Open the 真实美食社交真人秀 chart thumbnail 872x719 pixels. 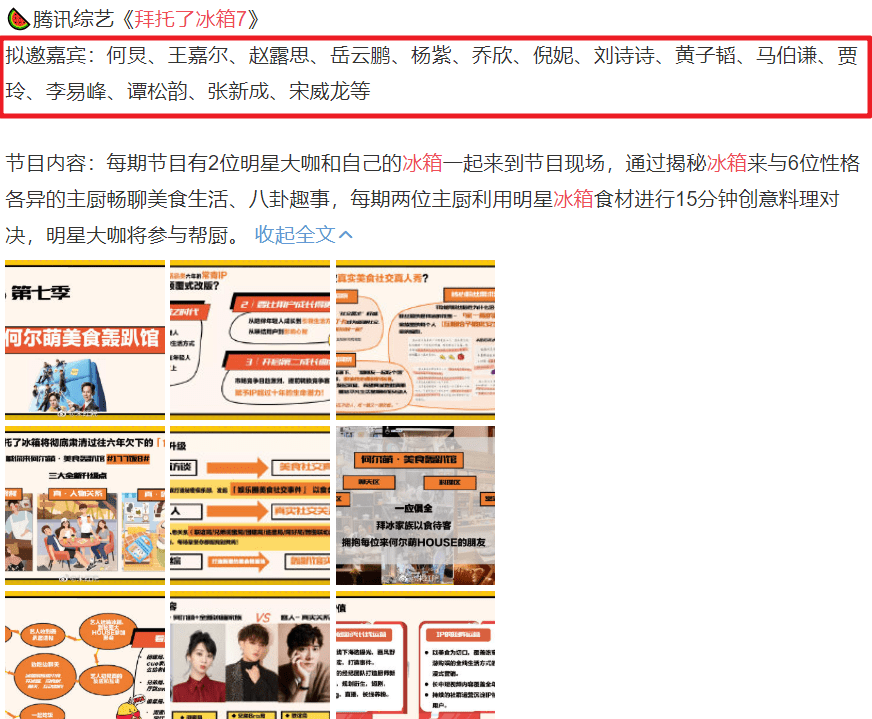coord(414,338)
